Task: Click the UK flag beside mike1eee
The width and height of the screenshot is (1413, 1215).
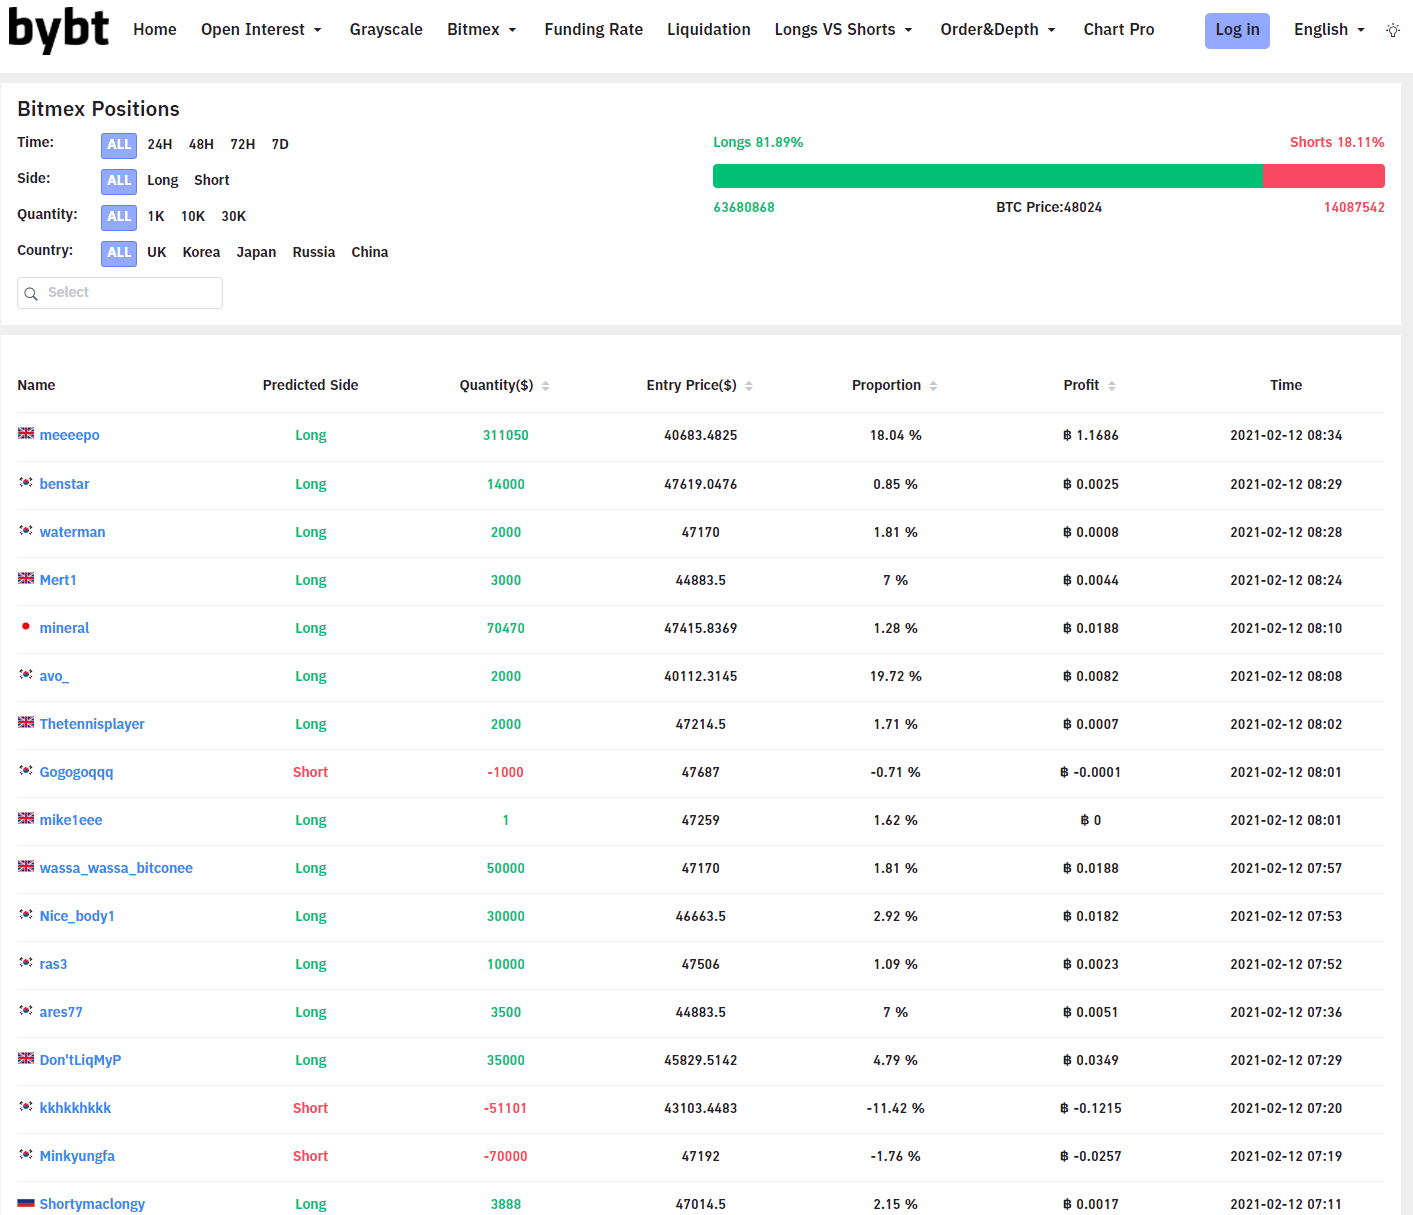Action: pyautogui.click(x=26, y=818)
